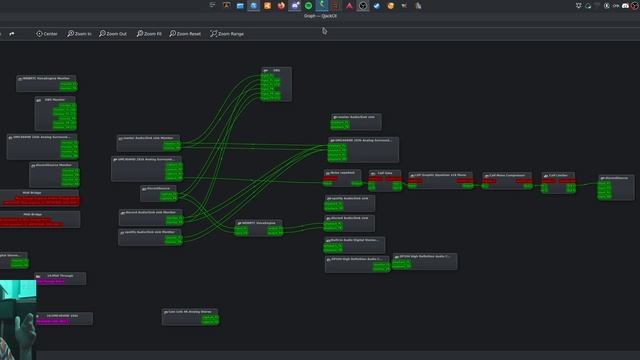This screenshot has height=360, width=640.
Task: Select the WEBRTC VoiceEngine node between the sinks
Action: point(259,228)
